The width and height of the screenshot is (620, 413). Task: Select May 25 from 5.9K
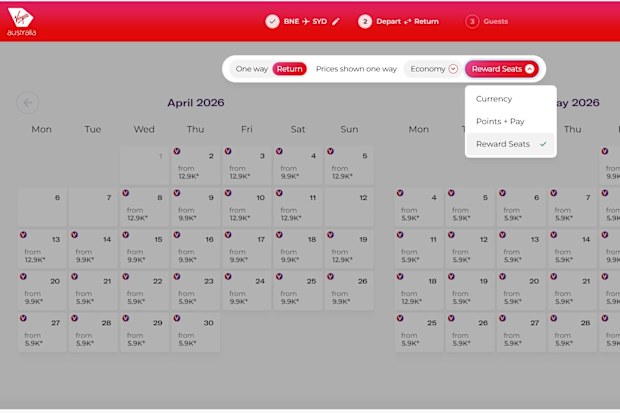point(419,332)
